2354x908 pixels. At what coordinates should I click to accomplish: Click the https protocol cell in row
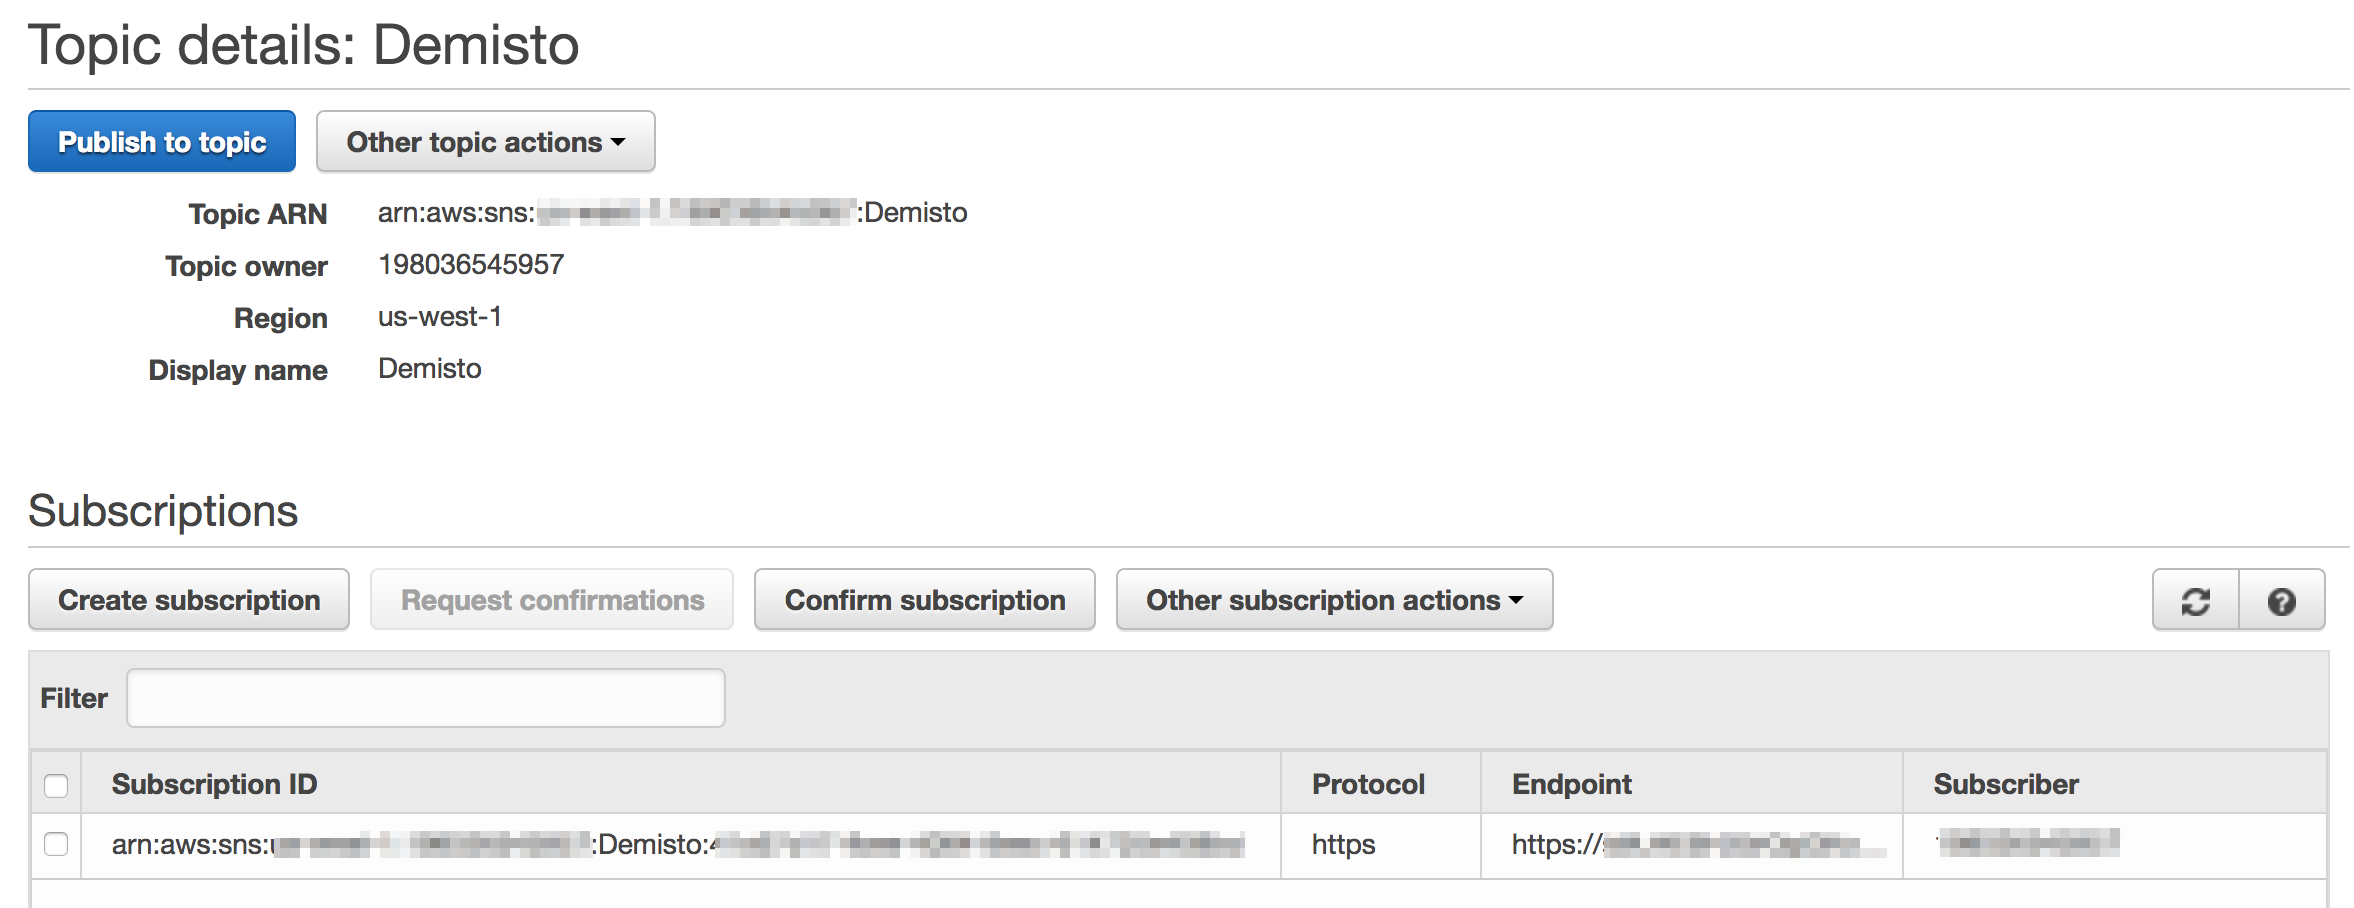point(1343,845)
